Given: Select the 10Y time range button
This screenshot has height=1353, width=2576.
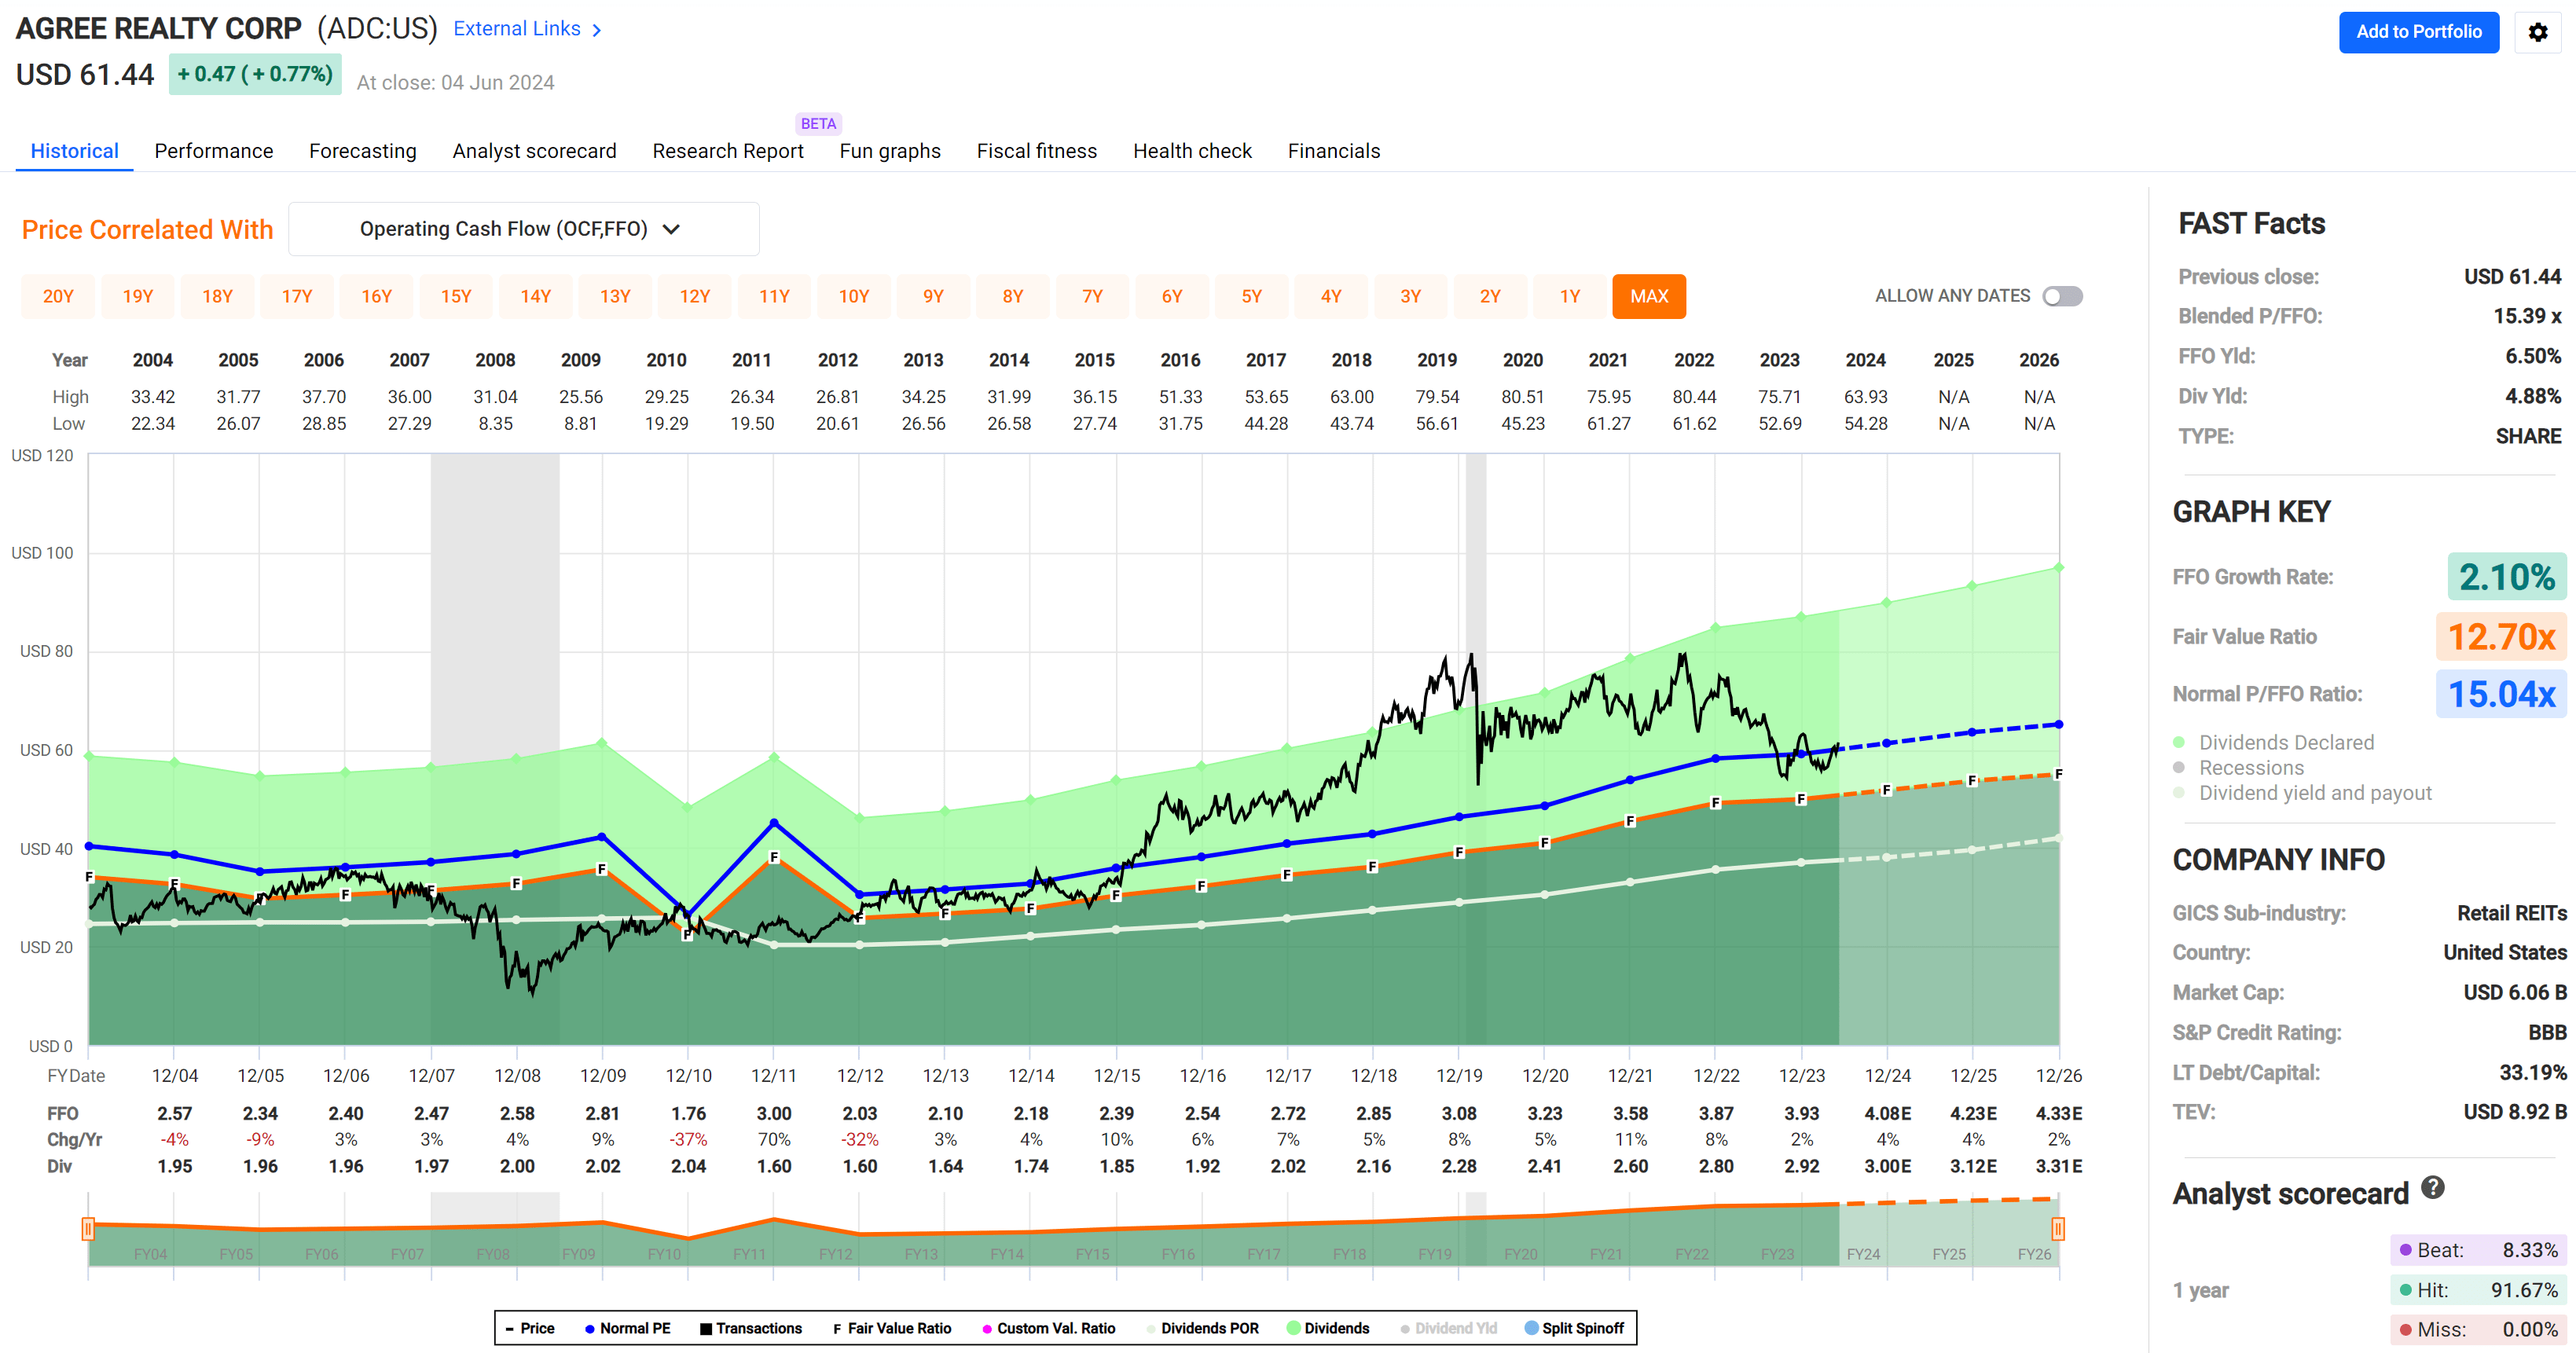Looking at the screenshot, I should (x=853, y=296).
